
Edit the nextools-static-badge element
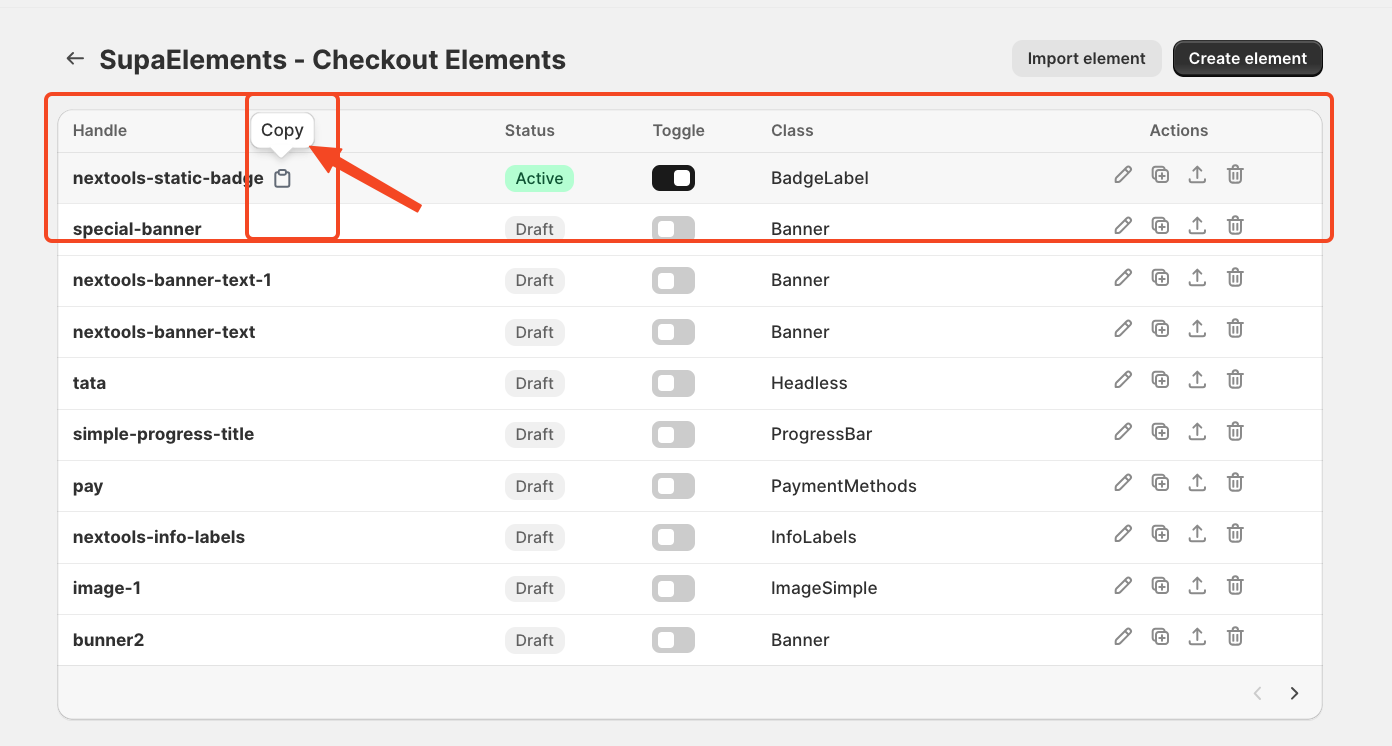(1123, 175)
